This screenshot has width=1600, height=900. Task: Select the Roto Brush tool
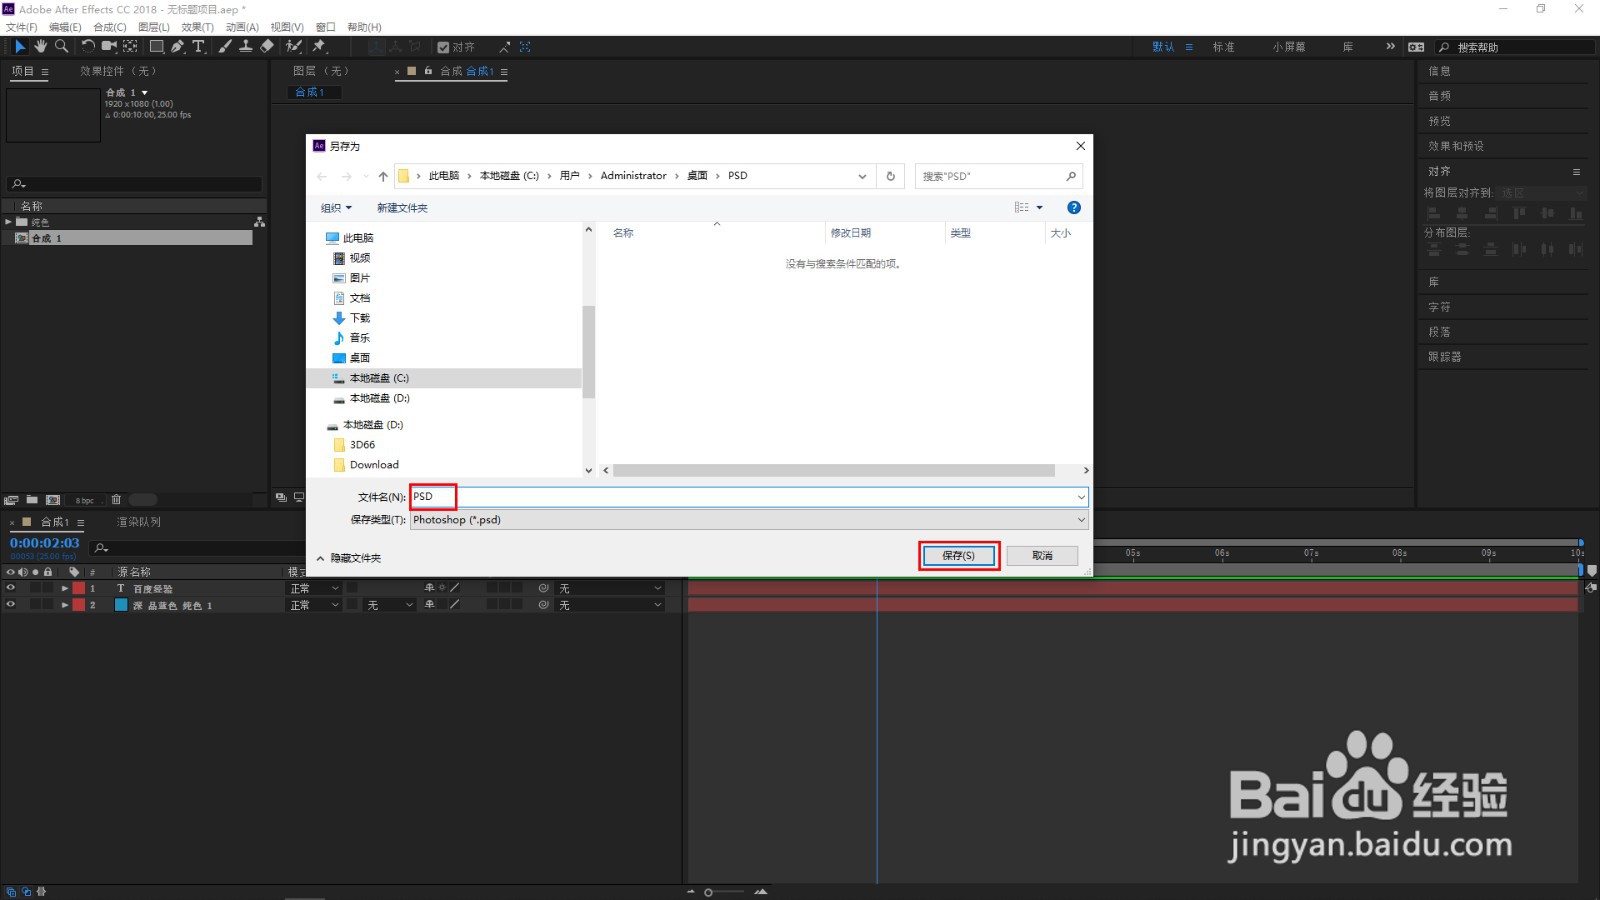coord(294,46)
